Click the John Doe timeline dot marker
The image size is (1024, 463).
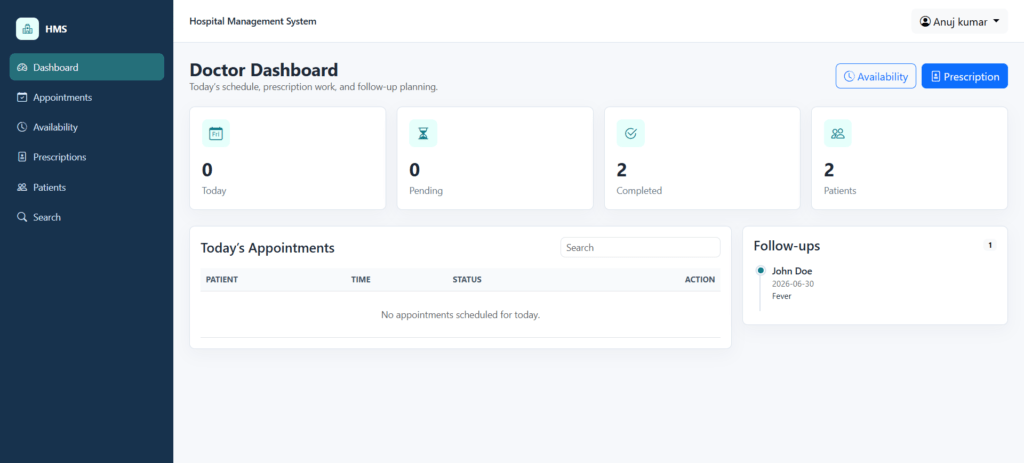[760, 270]
